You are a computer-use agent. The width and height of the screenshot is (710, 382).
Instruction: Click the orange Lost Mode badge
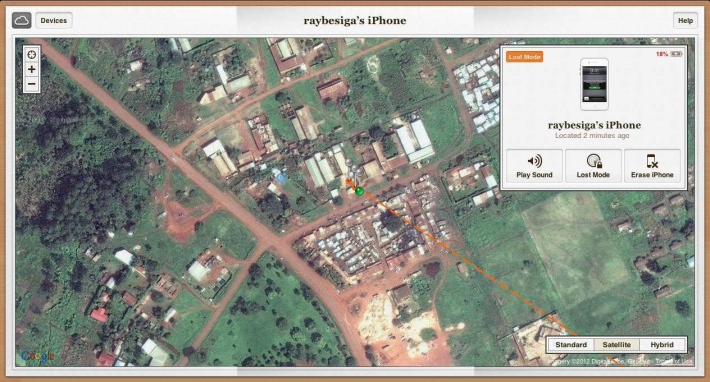pyautogui.click(x=524, y=57)
